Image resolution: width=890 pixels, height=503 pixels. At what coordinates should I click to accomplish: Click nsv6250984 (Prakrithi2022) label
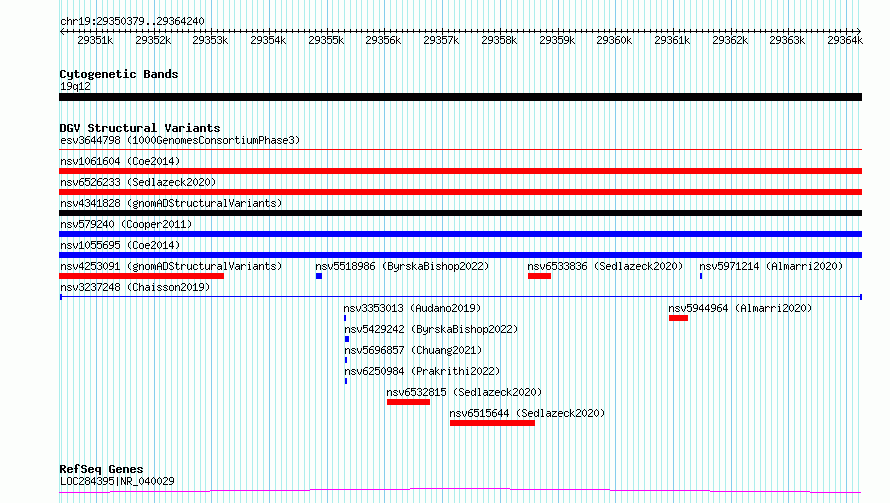[422, 371]
